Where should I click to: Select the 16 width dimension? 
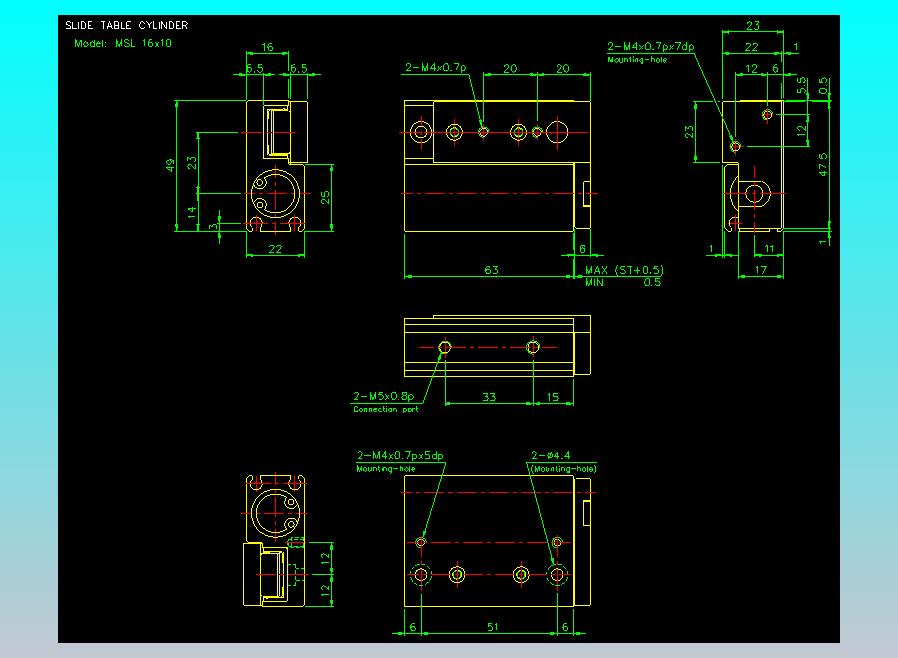(x=267, y=47)
